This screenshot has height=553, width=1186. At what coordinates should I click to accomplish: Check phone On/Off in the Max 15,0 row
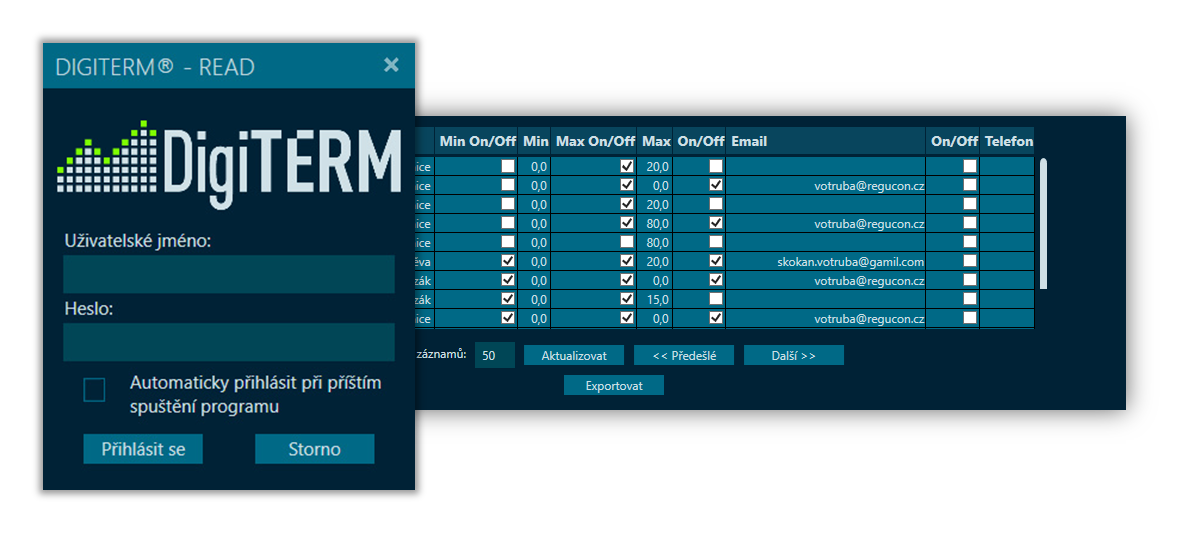pos(970,299)
